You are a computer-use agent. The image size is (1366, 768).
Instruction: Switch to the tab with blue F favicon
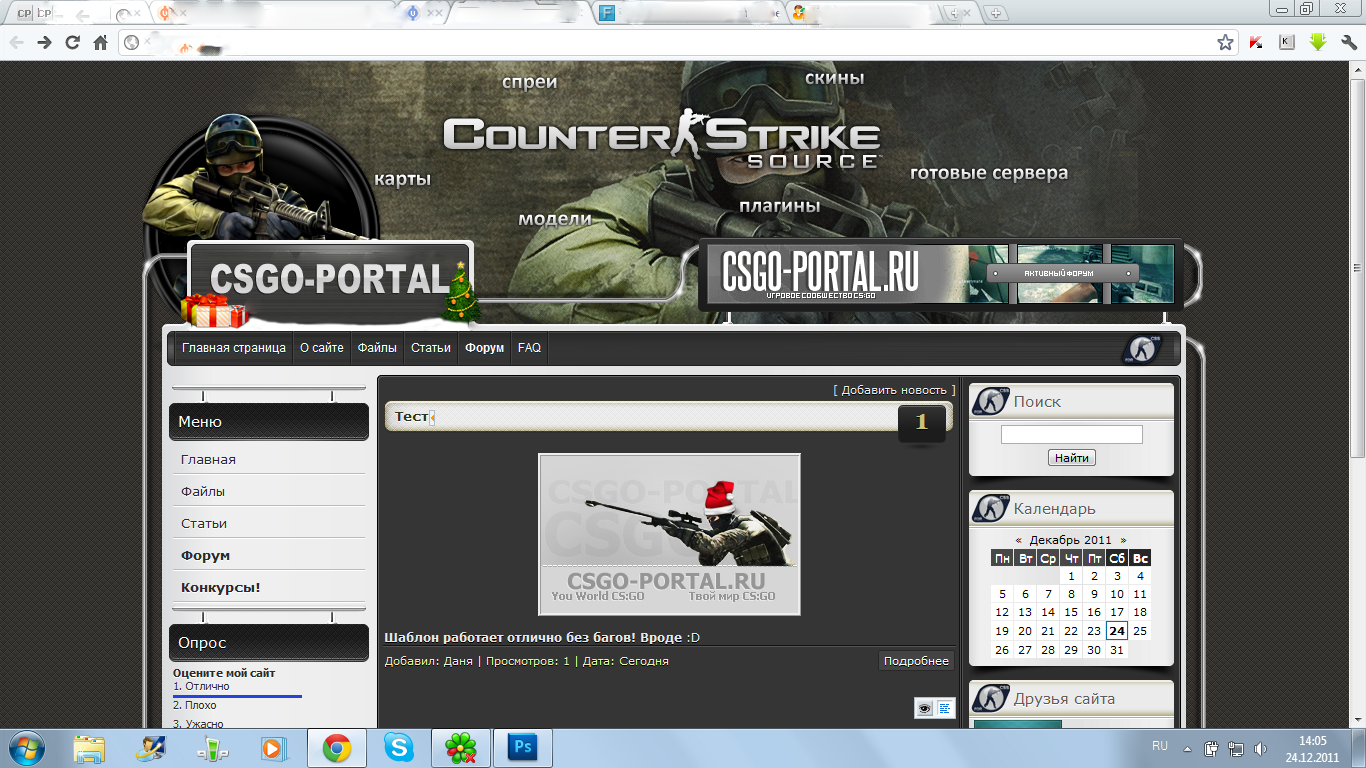coord(606,13)
